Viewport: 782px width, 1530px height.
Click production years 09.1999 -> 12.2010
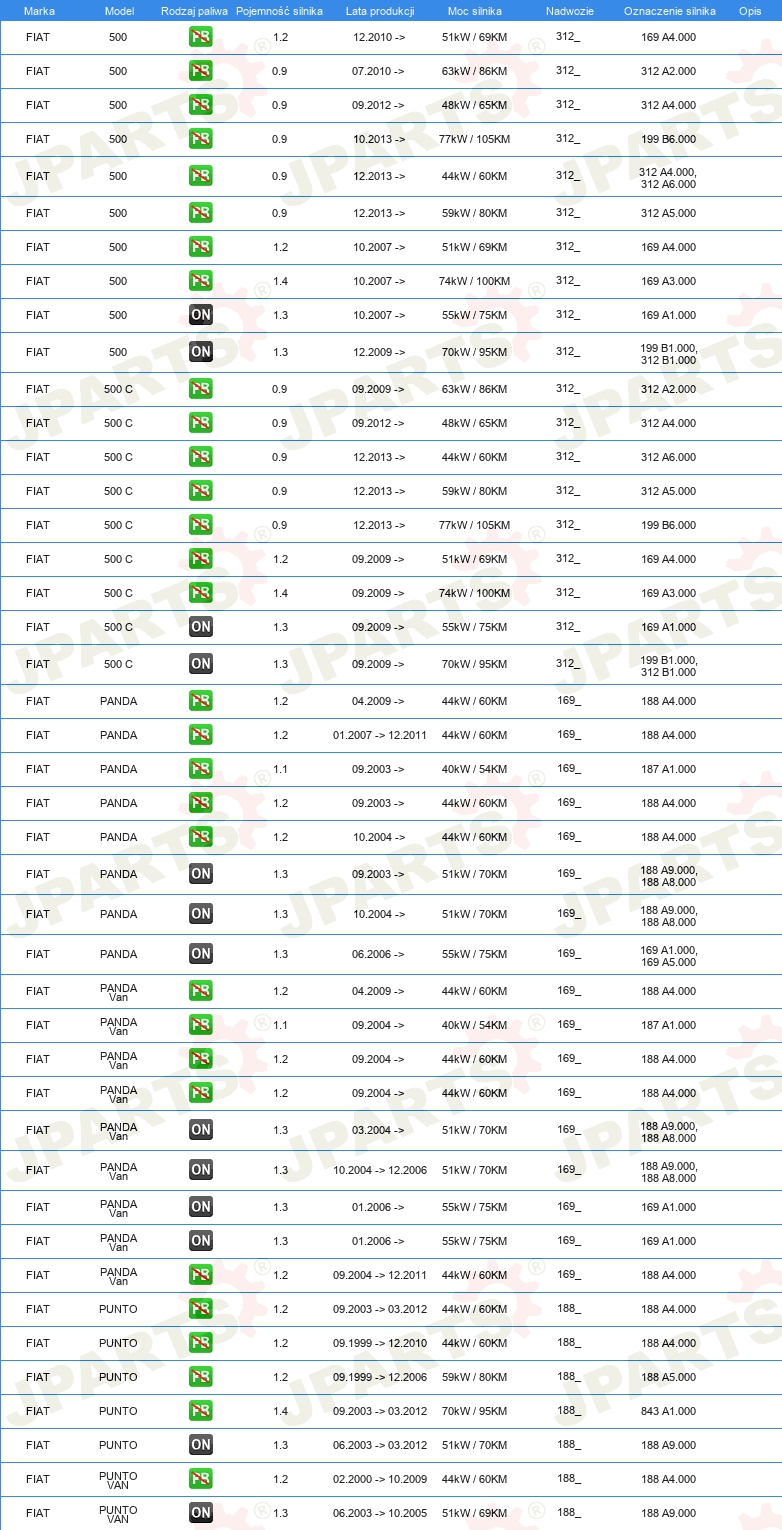pyautogui.click(x=380, y=1343)
